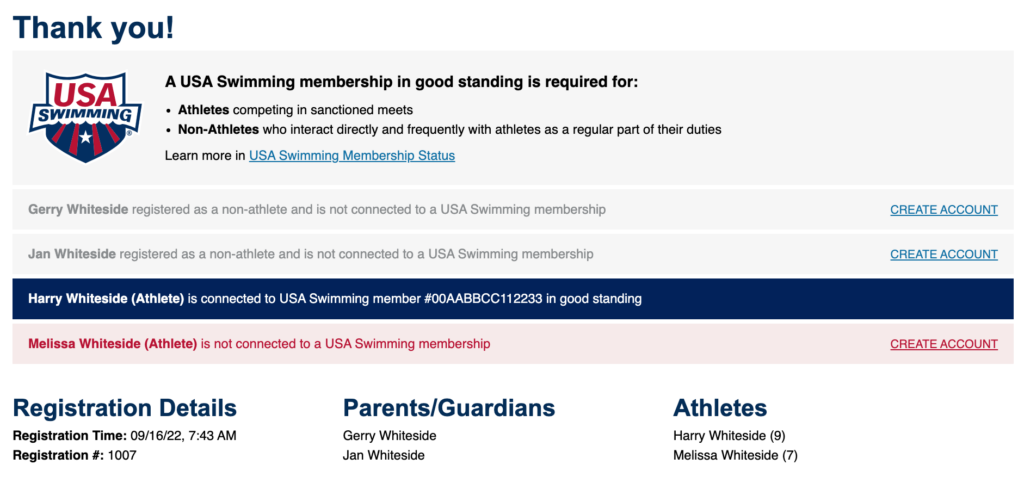Image resolution: width=1024 pixels, height=483 pixels.
Task: Select registration number 1007
Action: [122, 456]
